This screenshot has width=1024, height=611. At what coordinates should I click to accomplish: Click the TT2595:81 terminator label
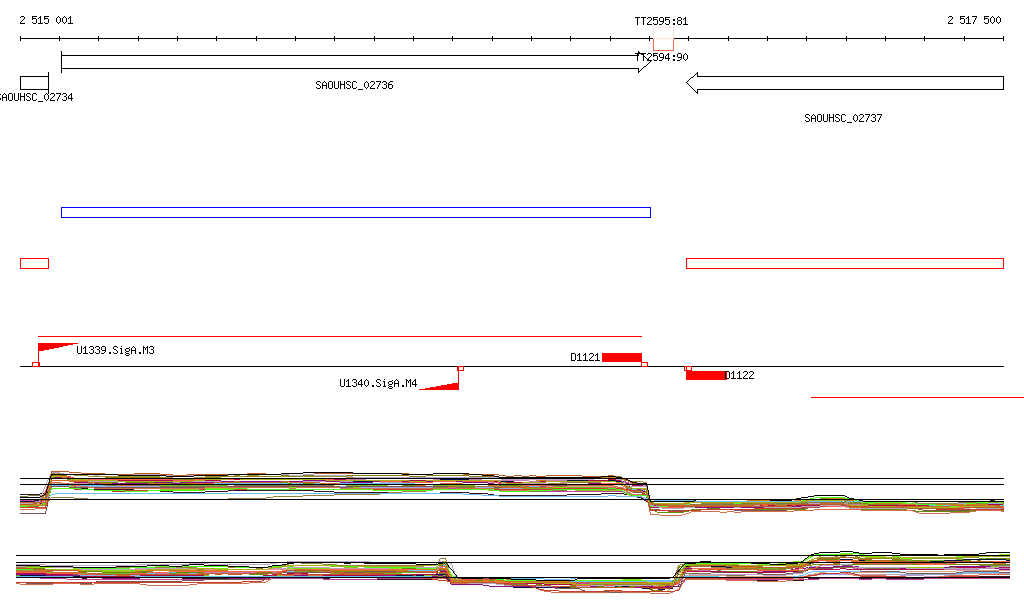(x=661, y=21)
